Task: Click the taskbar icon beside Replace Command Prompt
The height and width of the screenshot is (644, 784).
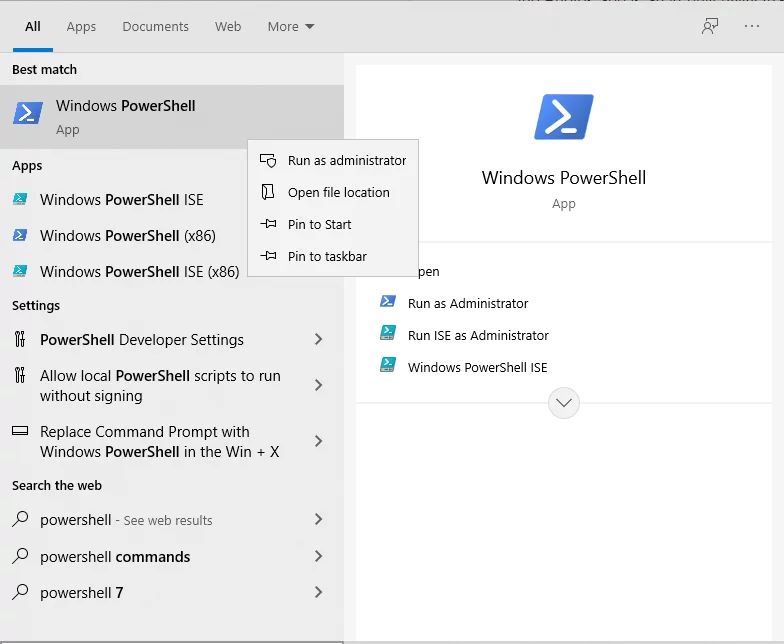Action: pyautogui.click(x=20, y=430)
